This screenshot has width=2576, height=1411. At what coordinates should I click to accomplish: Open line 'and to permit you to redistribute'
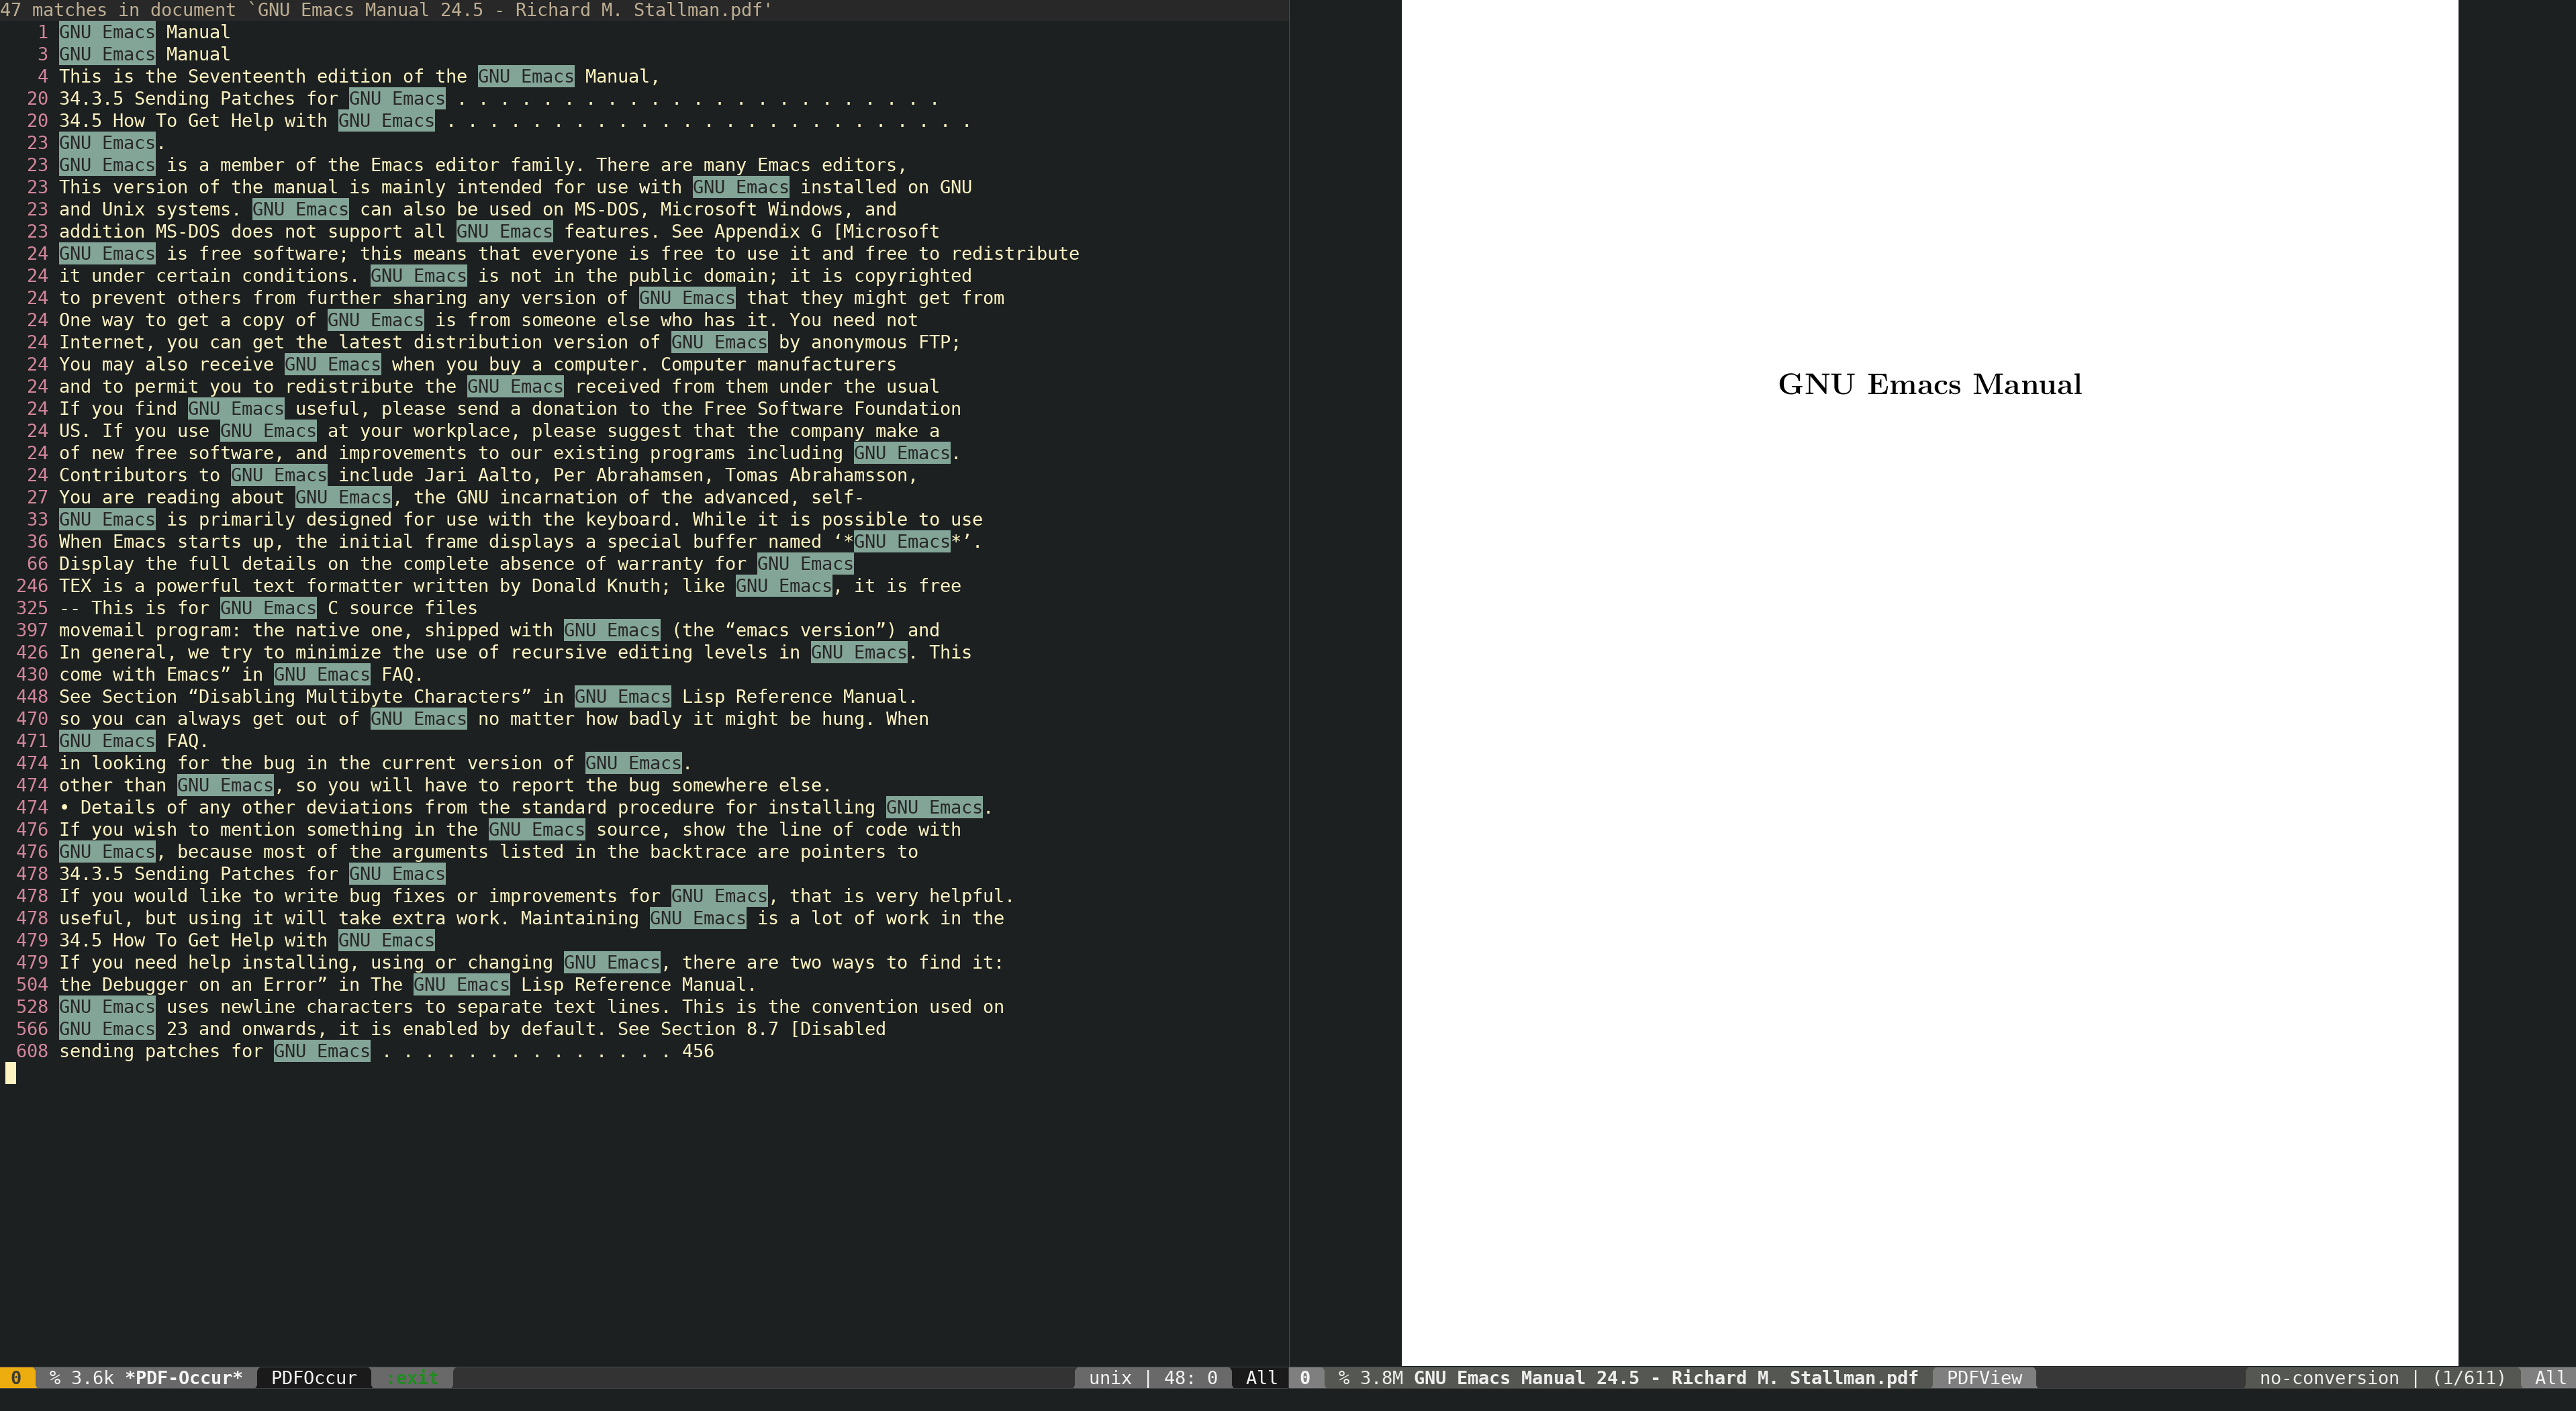[x=499, y=386]
